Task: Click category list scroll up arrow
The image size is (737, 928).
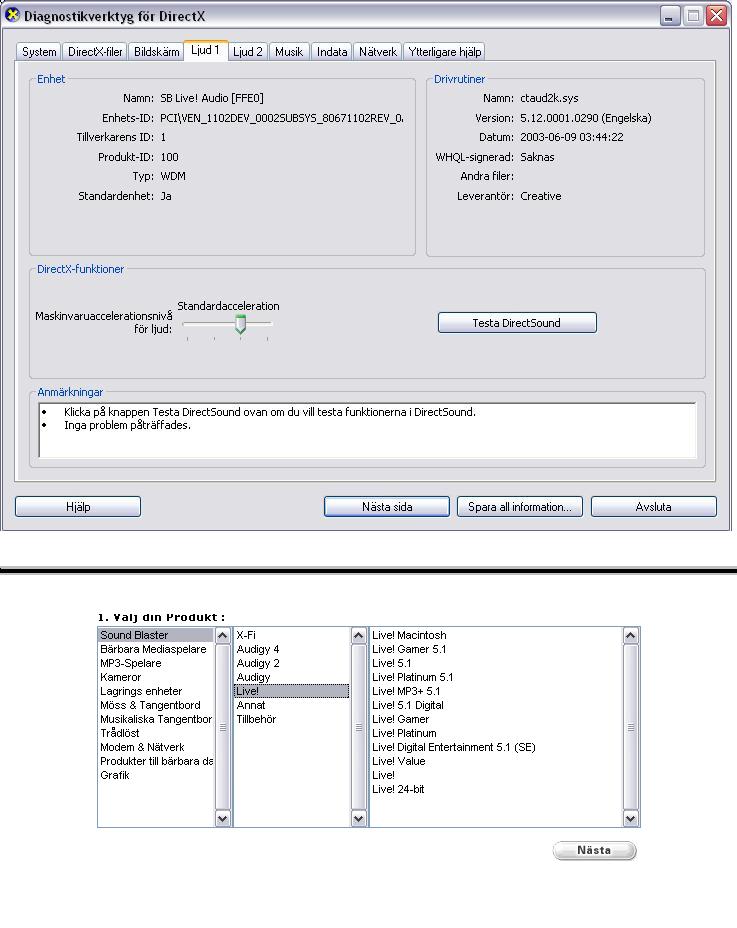Action: tap(223, 636)
